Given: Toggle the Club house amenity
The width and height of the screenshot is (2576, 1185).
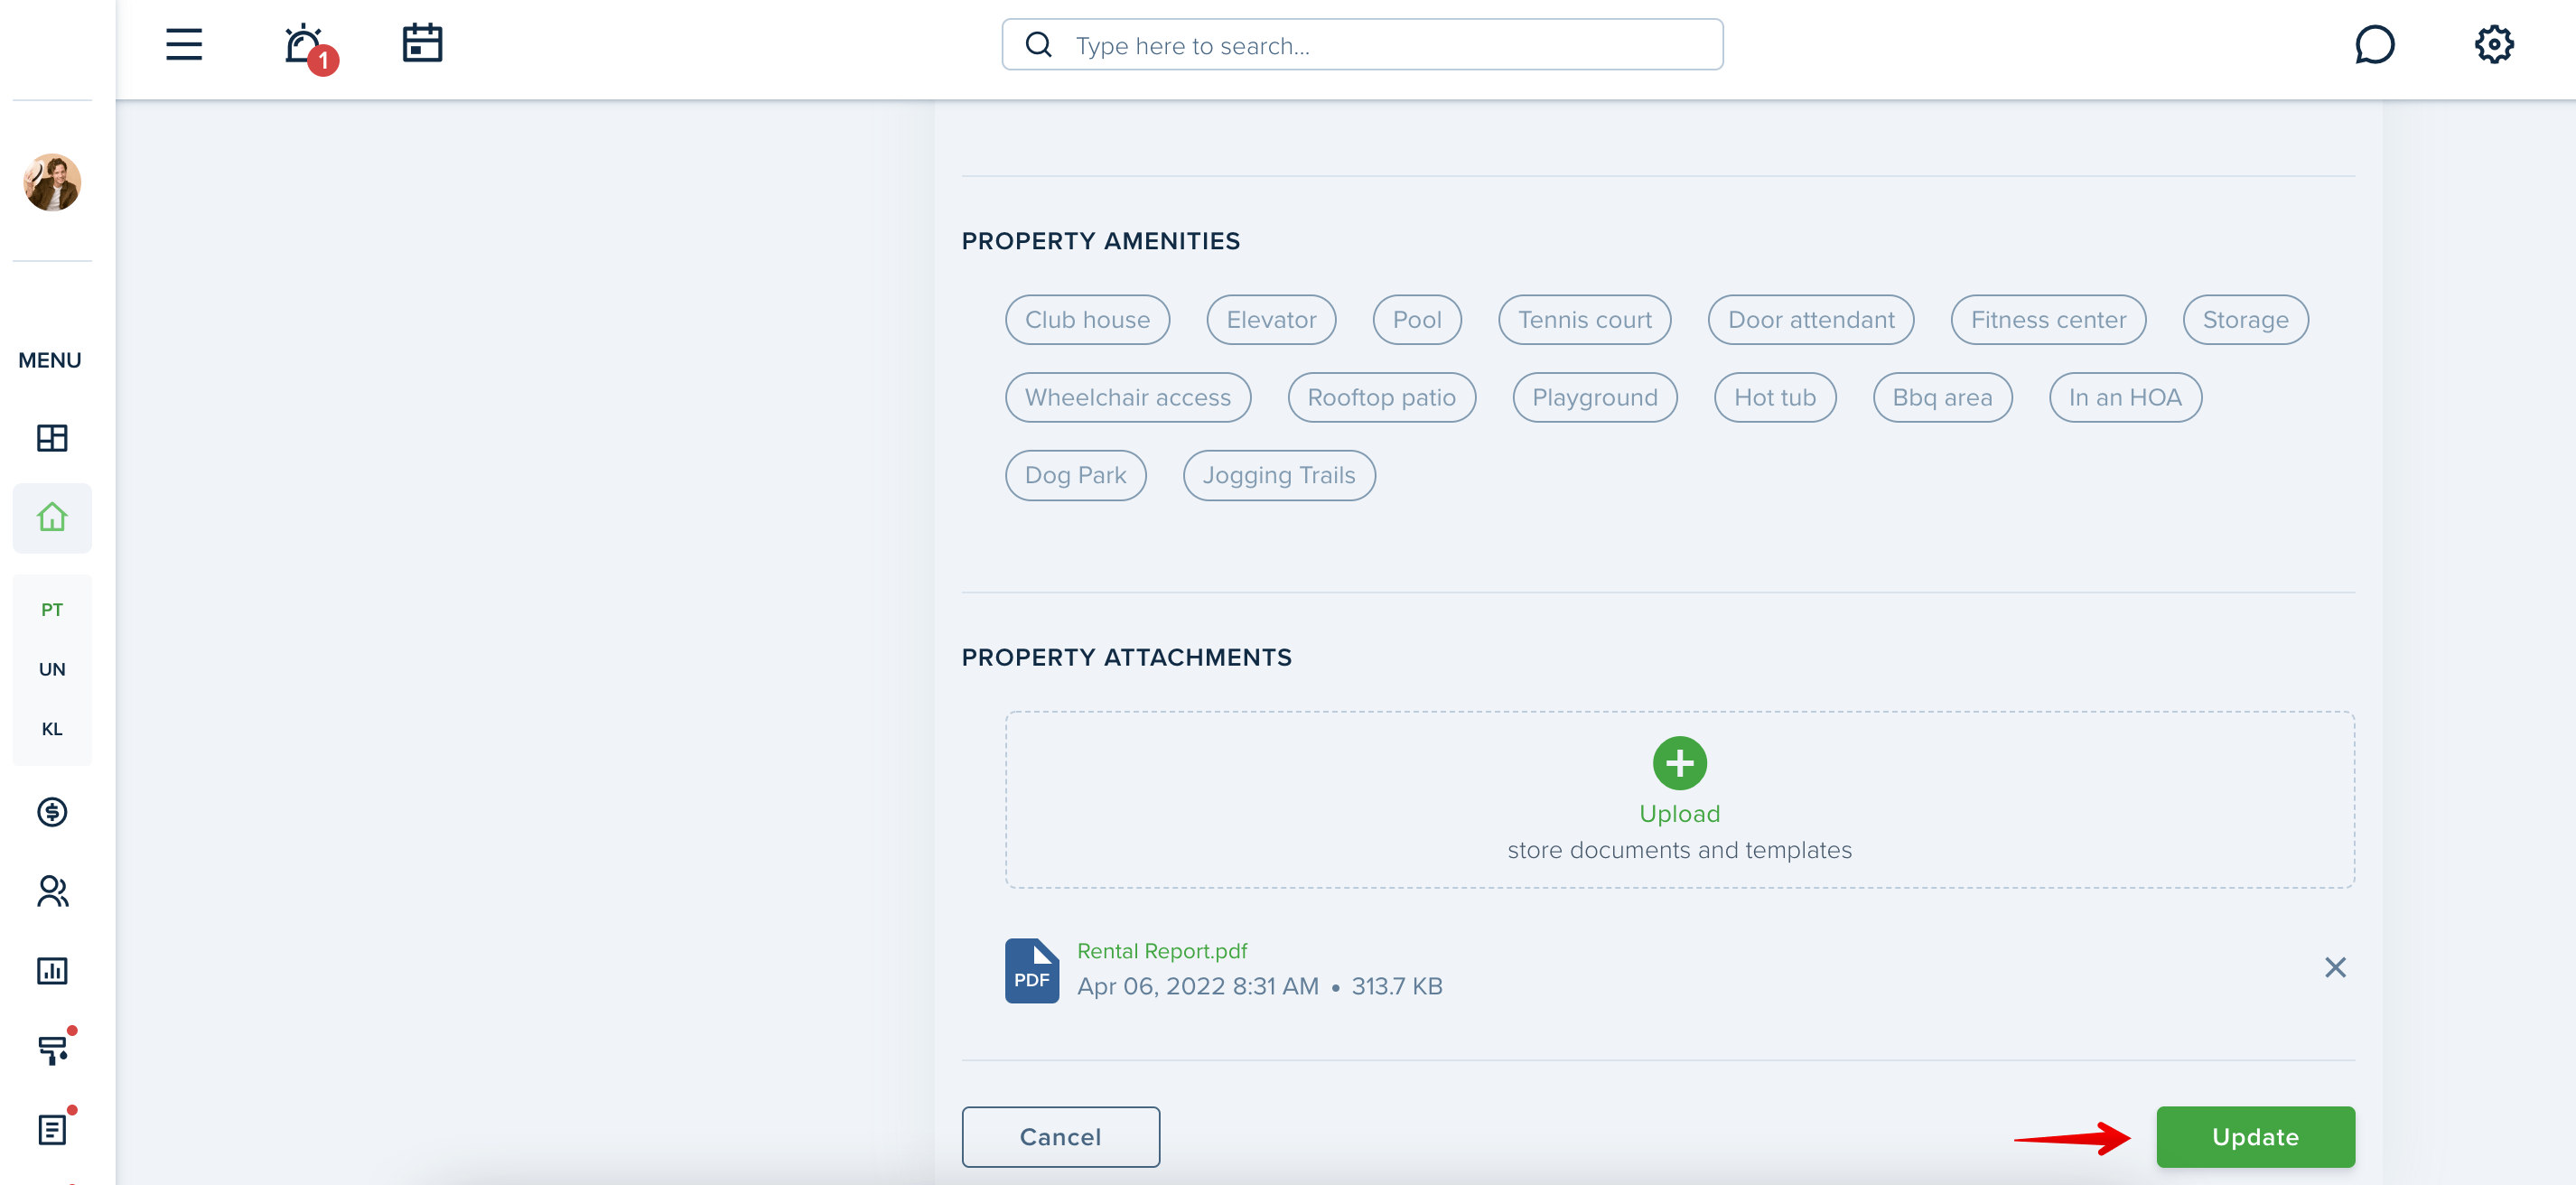Looking at the screenshot, I should 1087,320.
